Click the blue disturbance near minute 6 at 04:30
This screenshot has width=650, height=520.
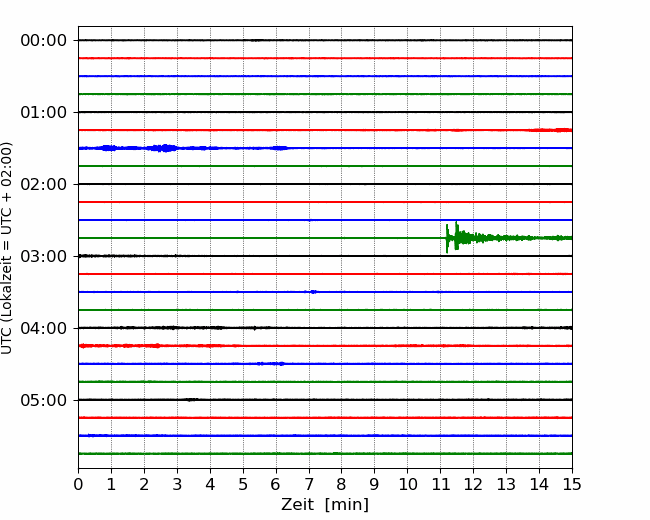pyautogui.click(x=271, y=364)
